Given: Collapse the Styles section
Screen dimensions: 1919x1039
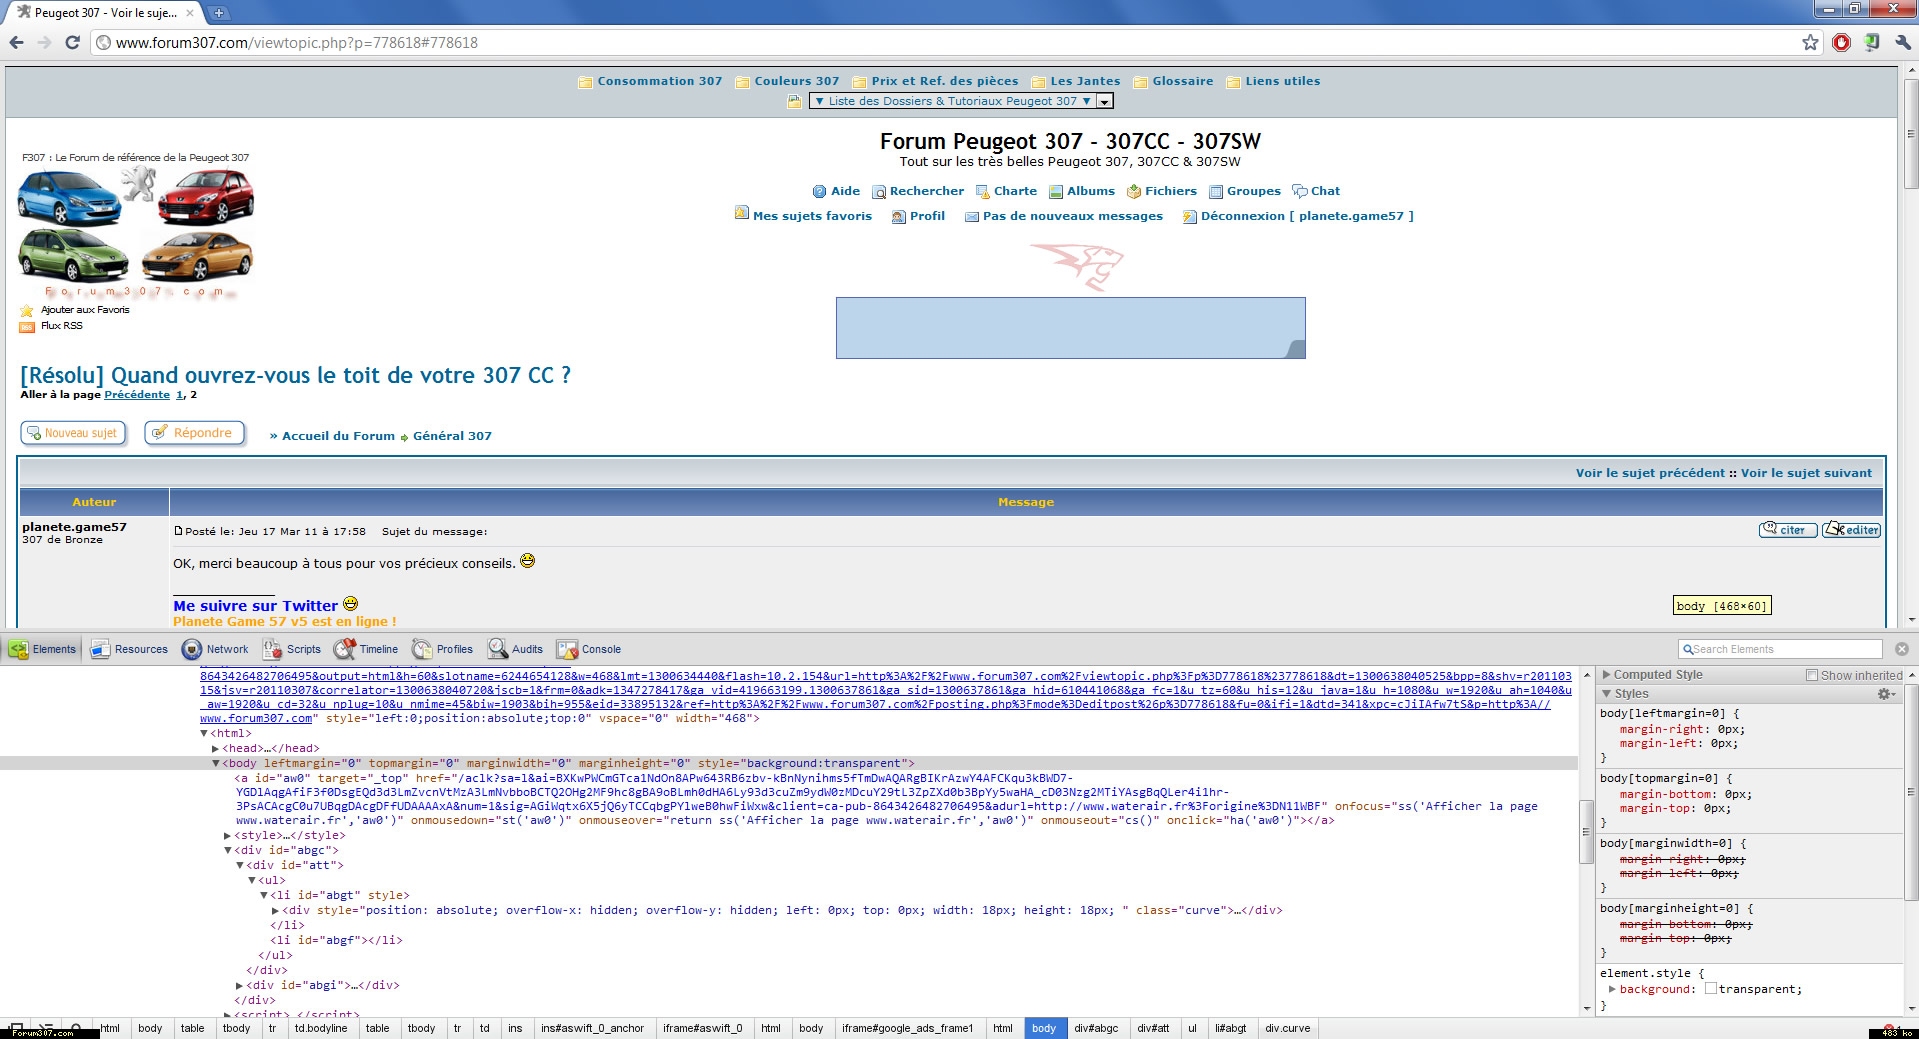Looking at the screenshot, I should coord(1607,693).
